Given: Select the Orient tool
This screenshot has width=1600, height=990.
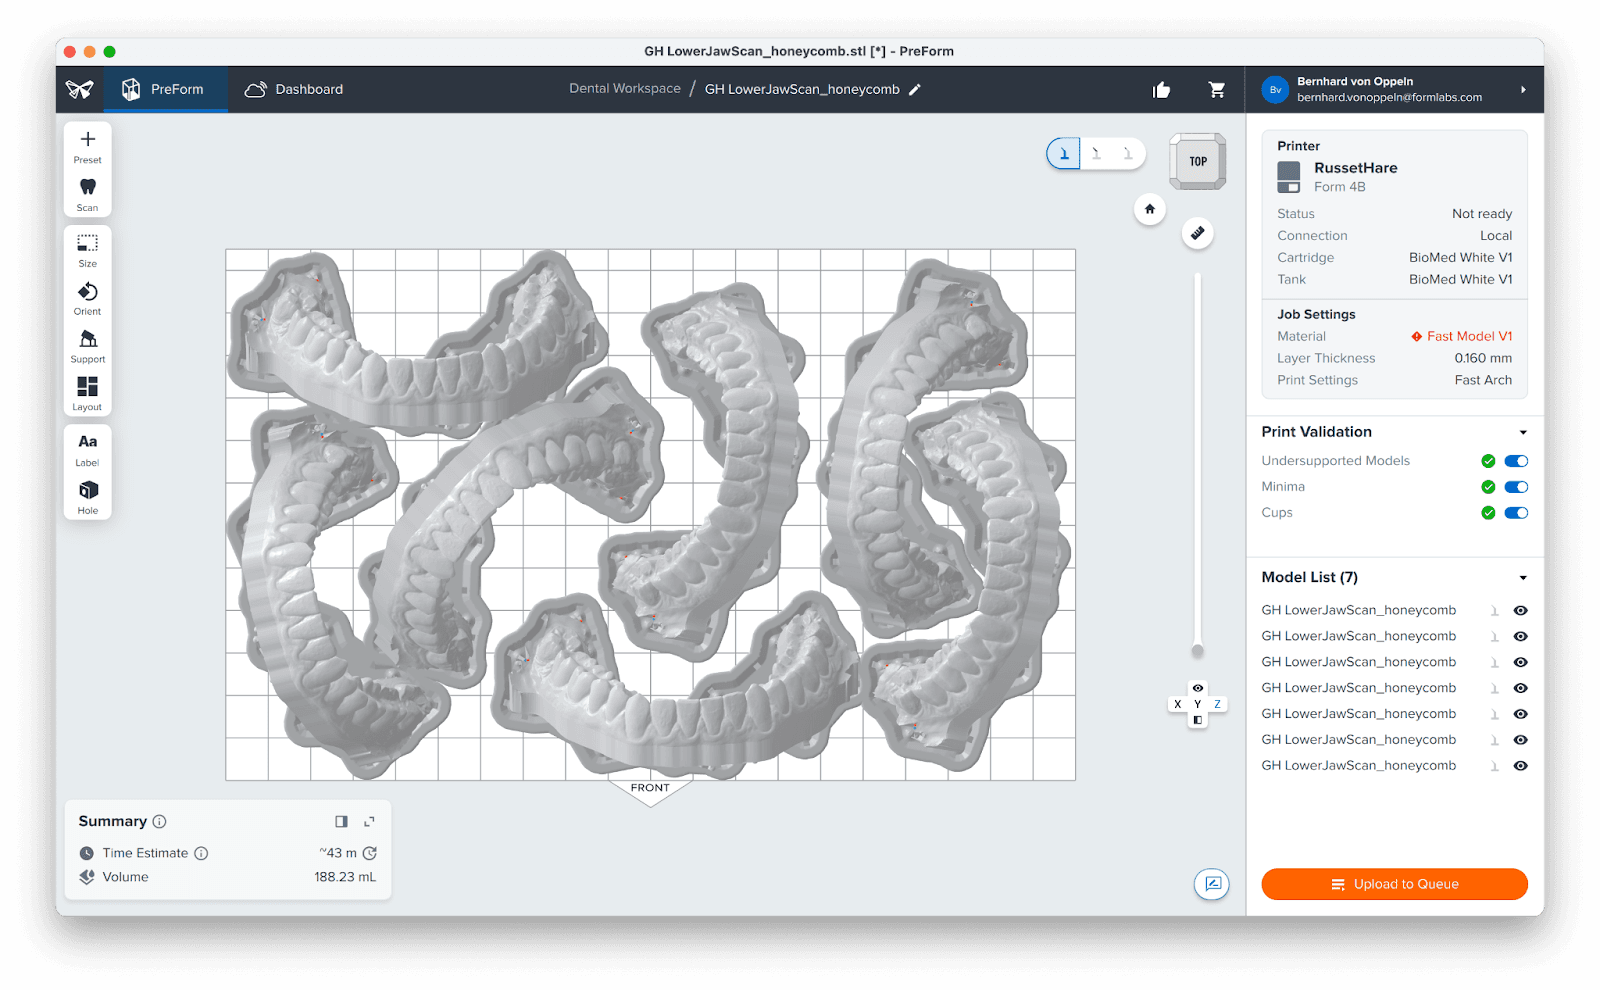Looking at the screenshot, I should (88, 297).
